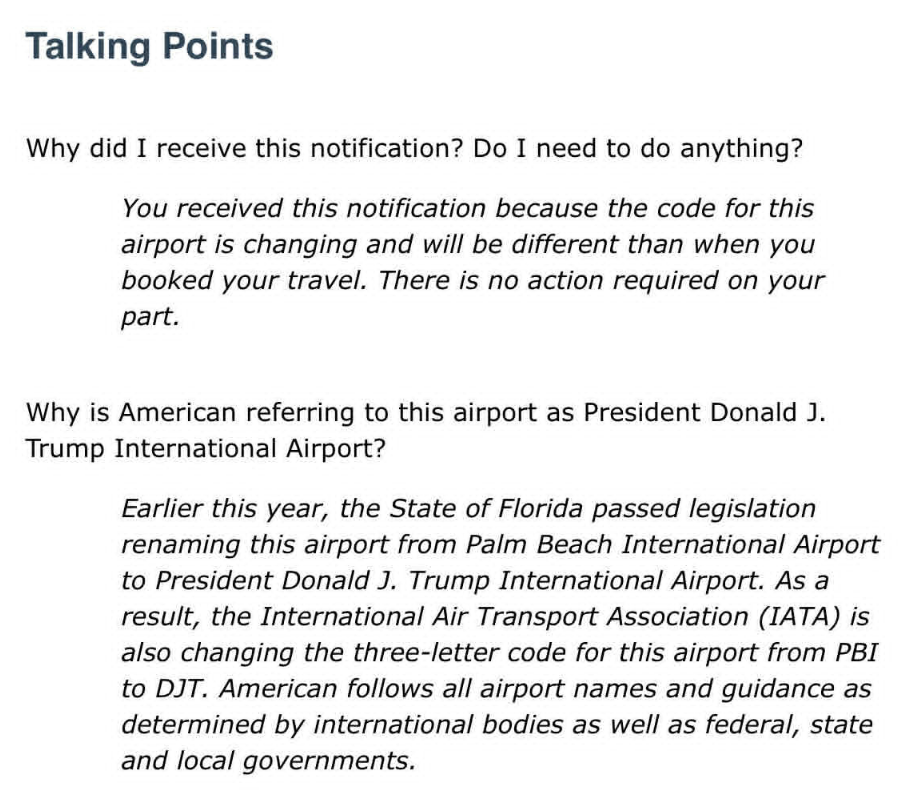The width and height of the screenshot is (907, 801).
Task: Click the final line "and local governments."
Action: click(268, 761)
